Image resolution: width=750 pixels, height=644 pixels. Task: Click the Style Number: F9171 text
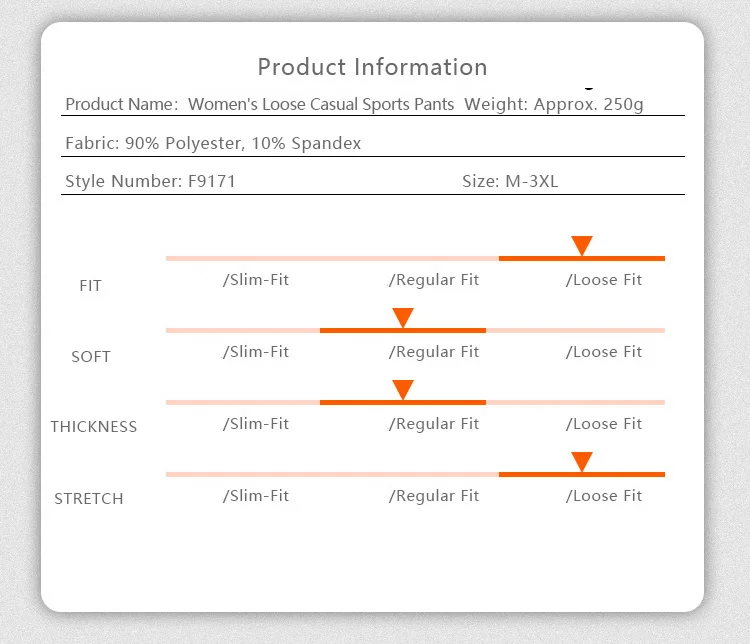coord(150,181)
